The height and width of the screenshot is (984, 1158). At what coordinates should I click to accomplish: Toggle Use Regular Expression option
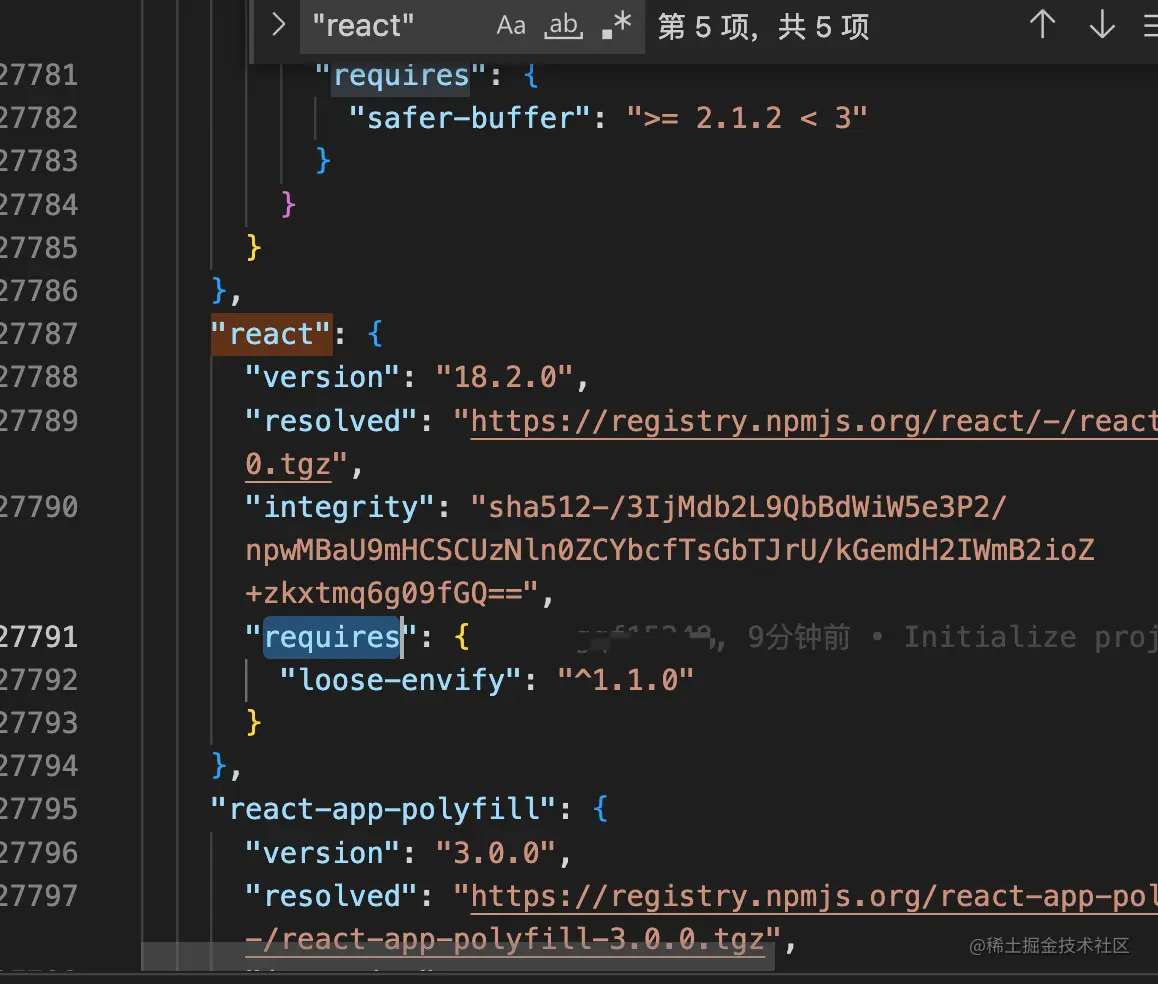coord(617,26)
